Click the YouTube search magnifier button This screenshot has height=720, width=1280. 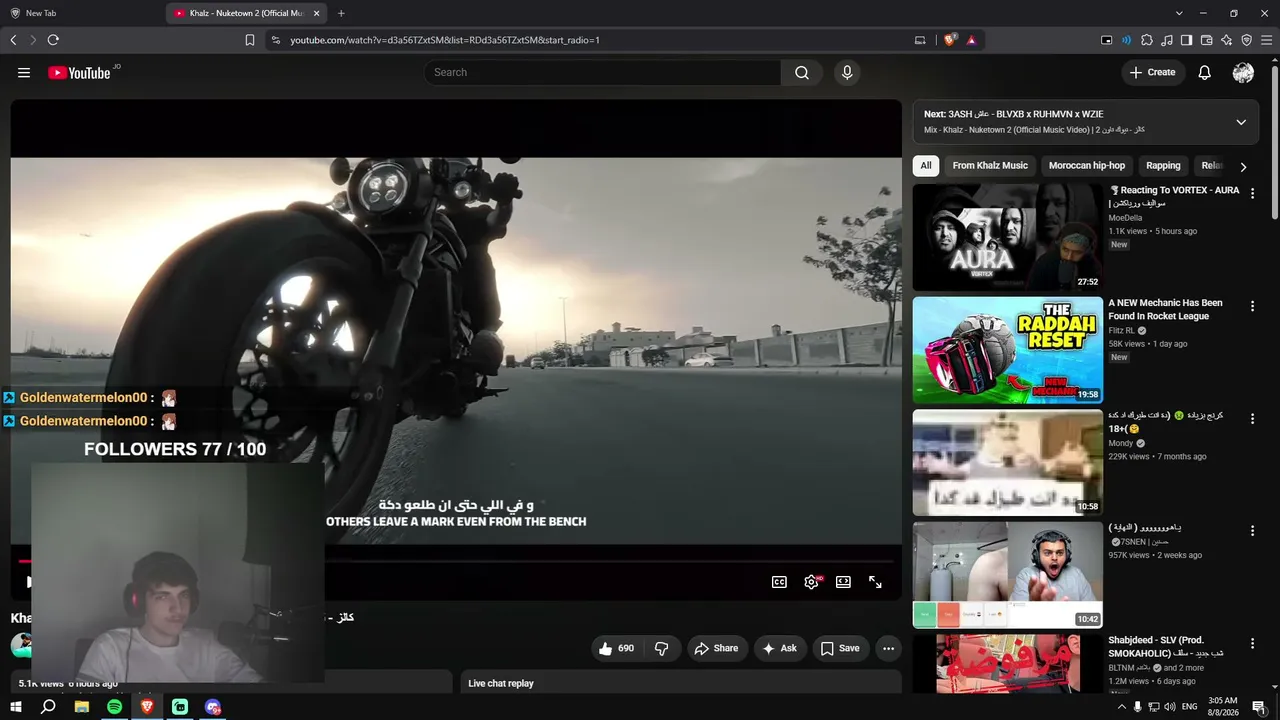pyautogui.click(x=802, y=72)
